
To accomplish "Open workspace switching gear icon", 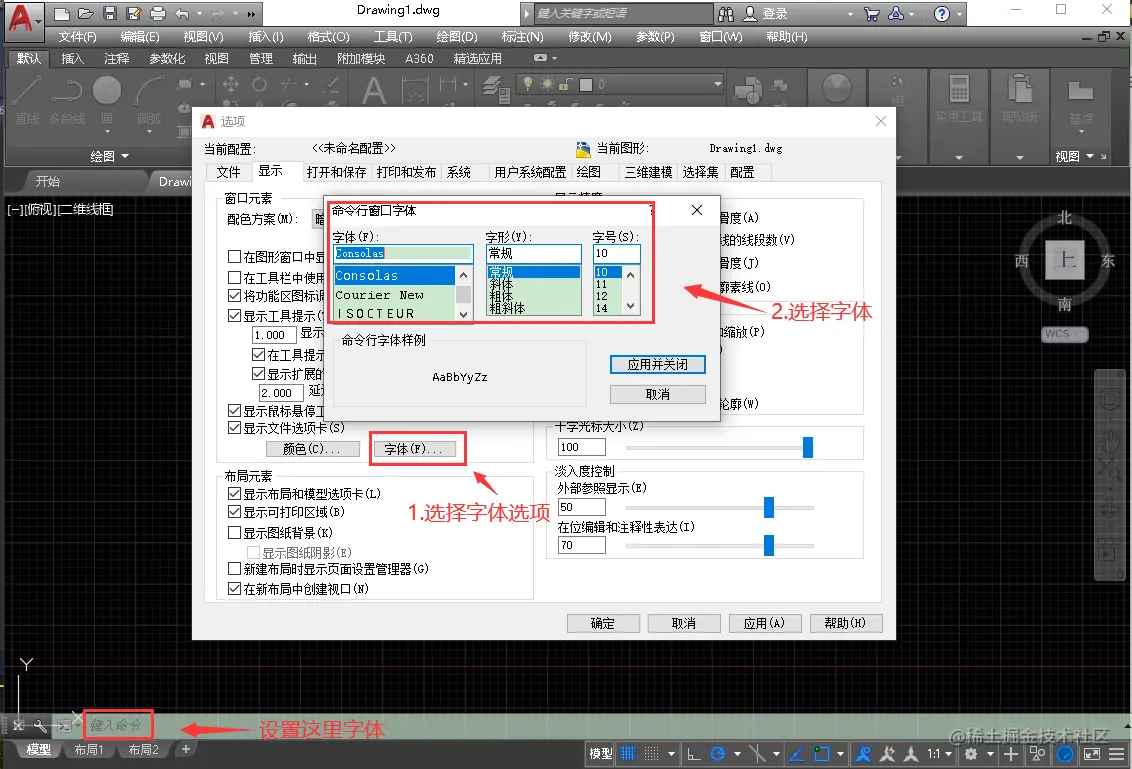I will [971, 754].
